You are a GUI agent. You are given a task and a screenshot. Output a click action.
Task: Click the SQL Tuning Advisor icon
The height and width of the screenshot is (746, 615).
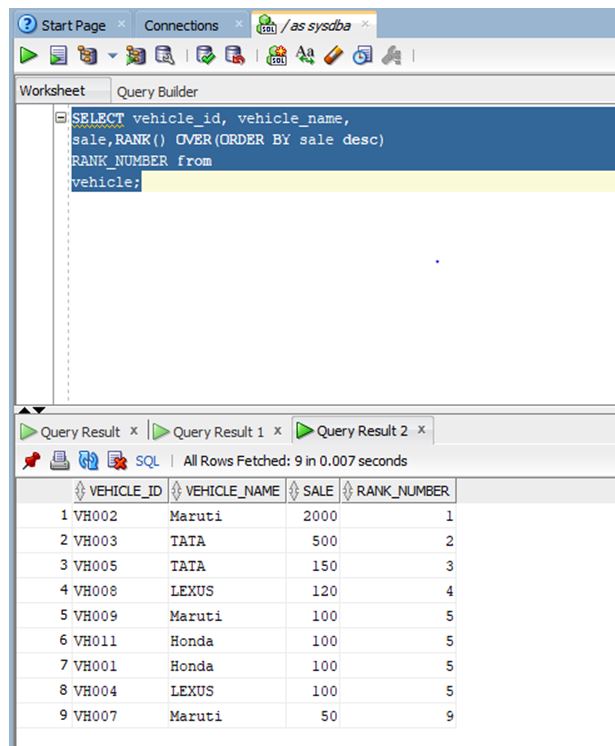point(165,56)
